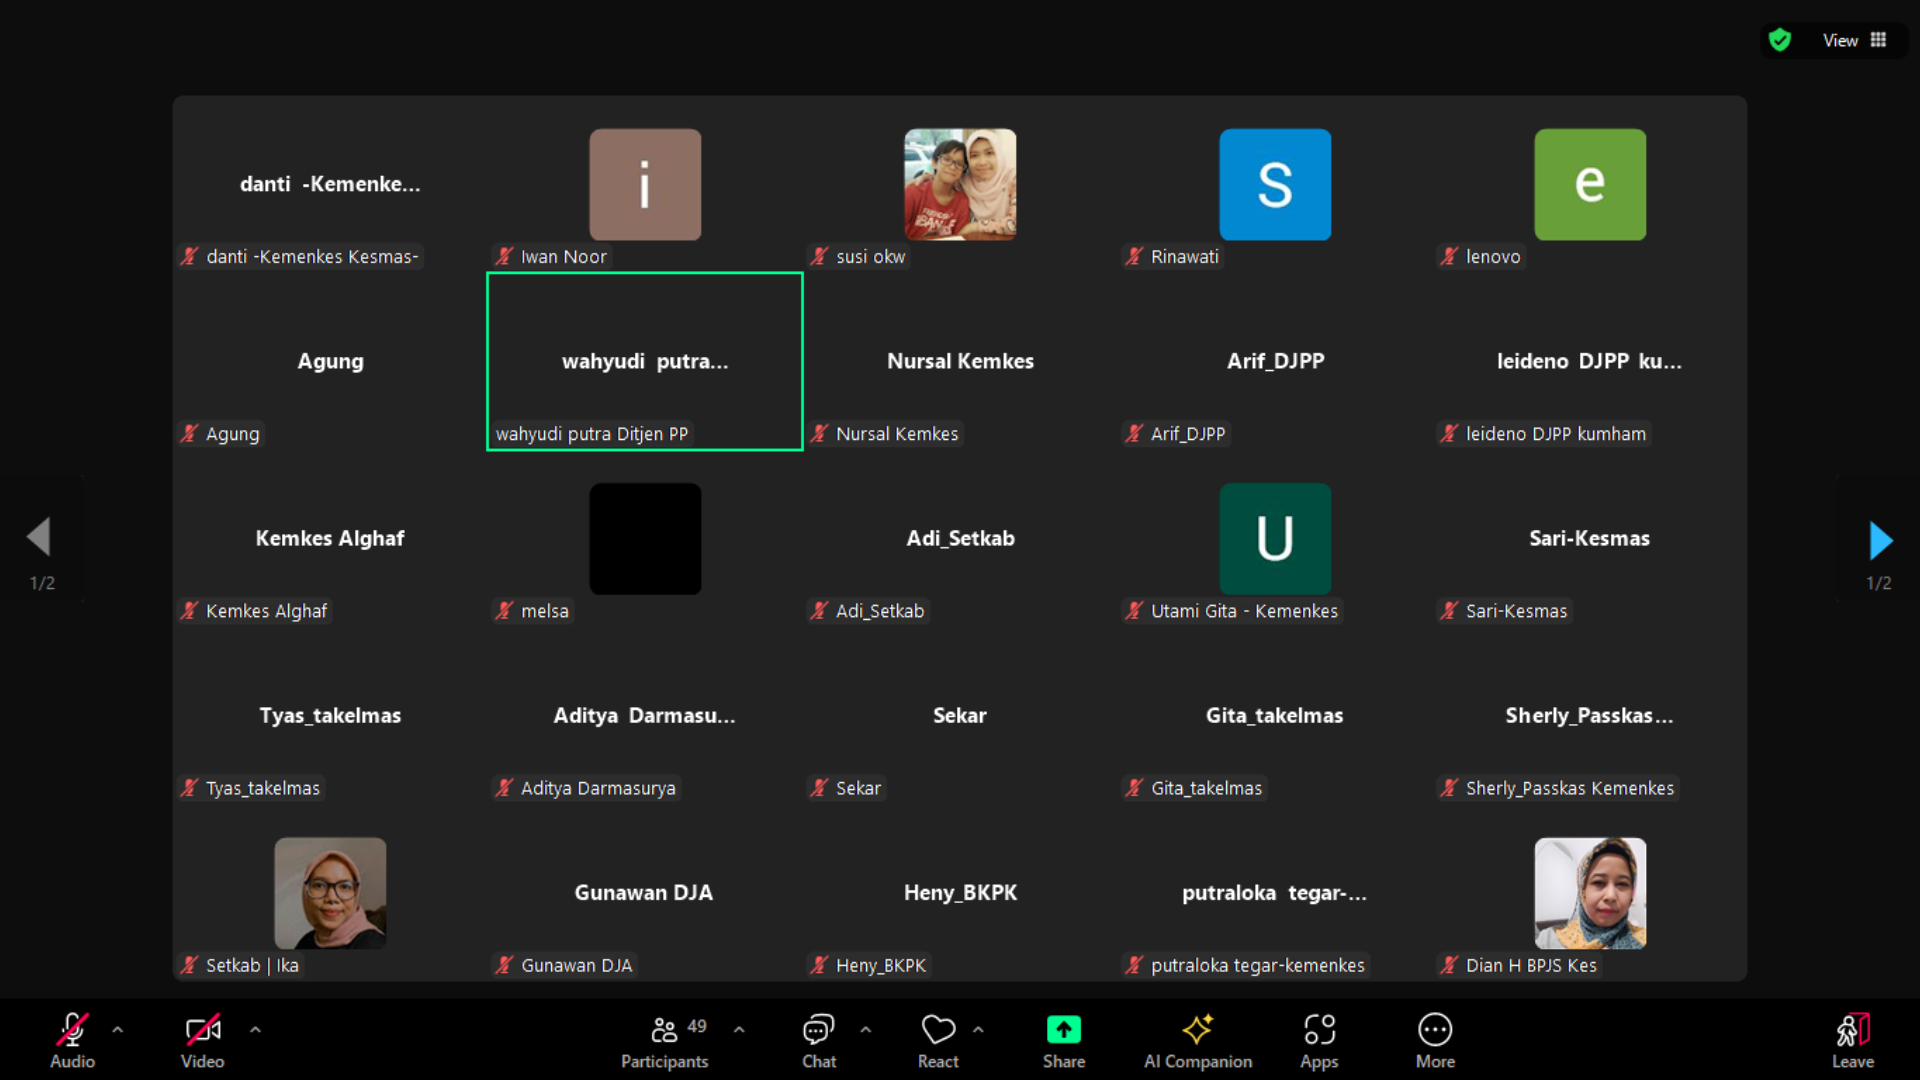1920x1080 pixels.
Task: Click the 'Sari-Kesmas' name label
Action: point(1517,610)
